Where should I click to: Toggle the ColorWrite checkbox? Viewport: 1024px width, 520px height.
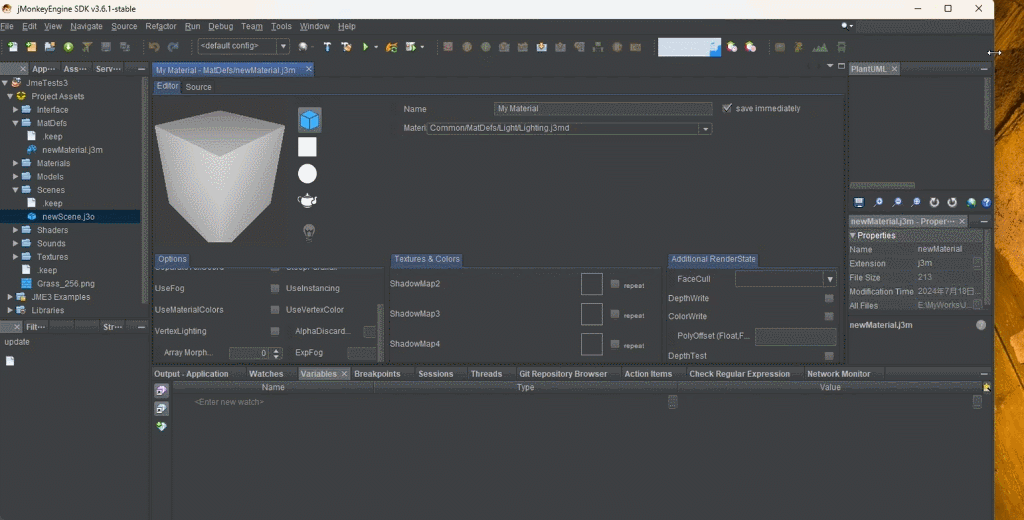click(829, 317)
